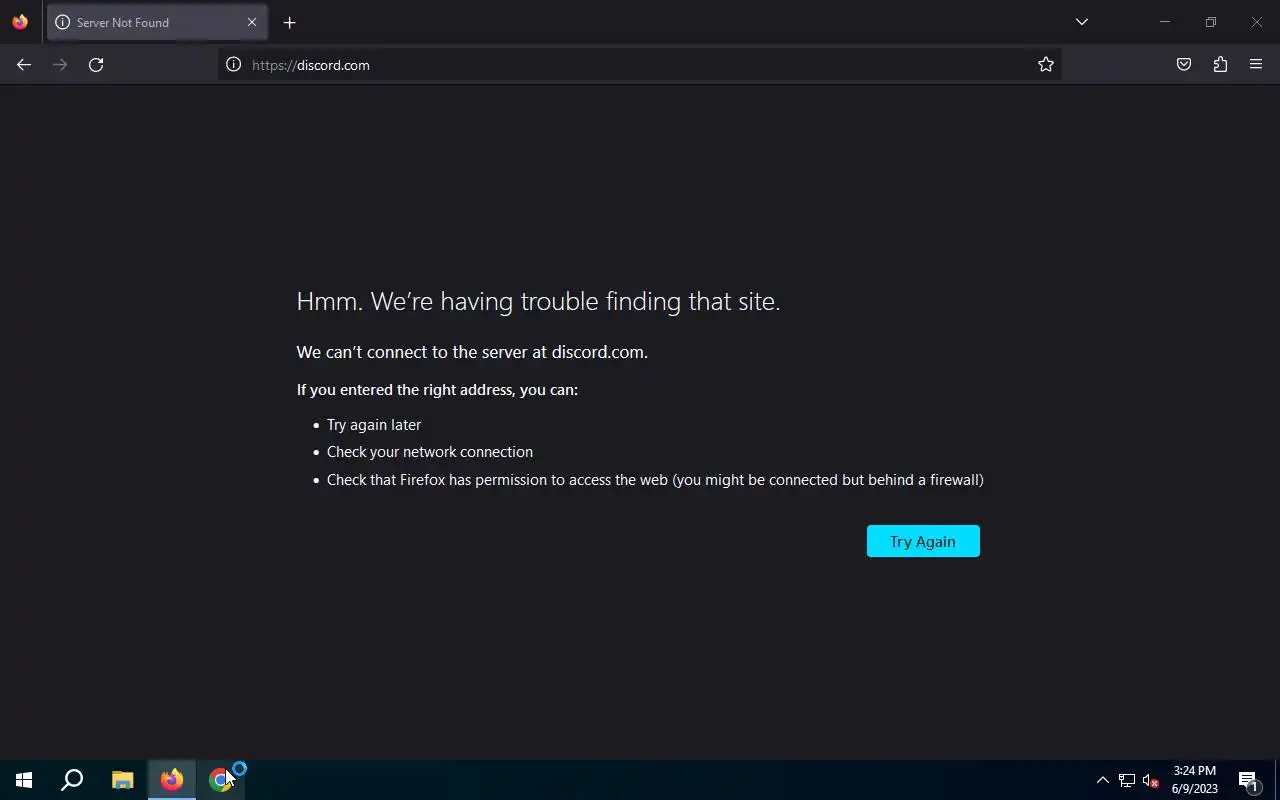Show hidden system tray icons
This screenshot has height=800, width=1280.
1103,780
